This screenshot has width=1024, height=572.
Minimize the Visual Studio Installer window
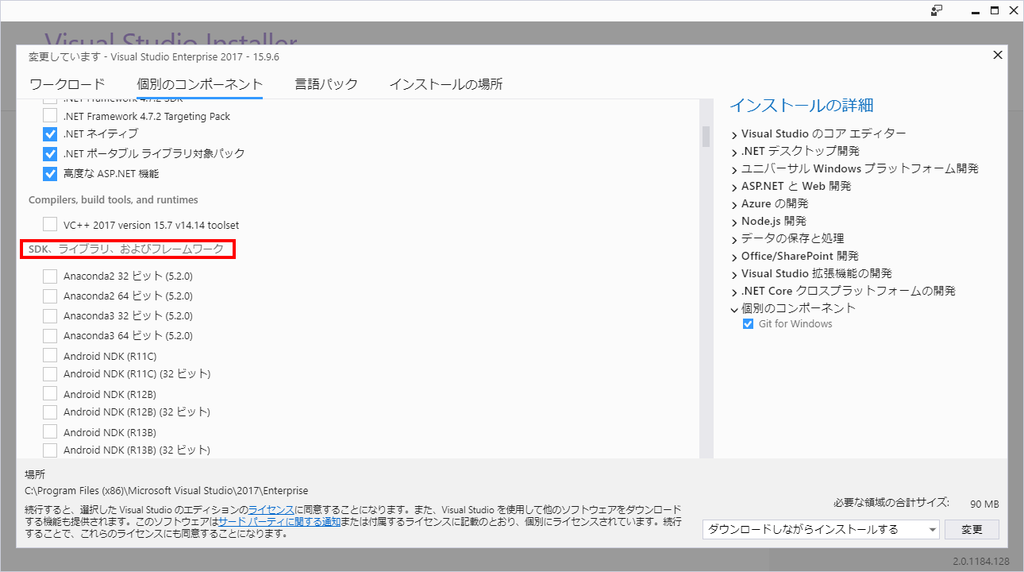pyautogui.click(x=975, y=11)
